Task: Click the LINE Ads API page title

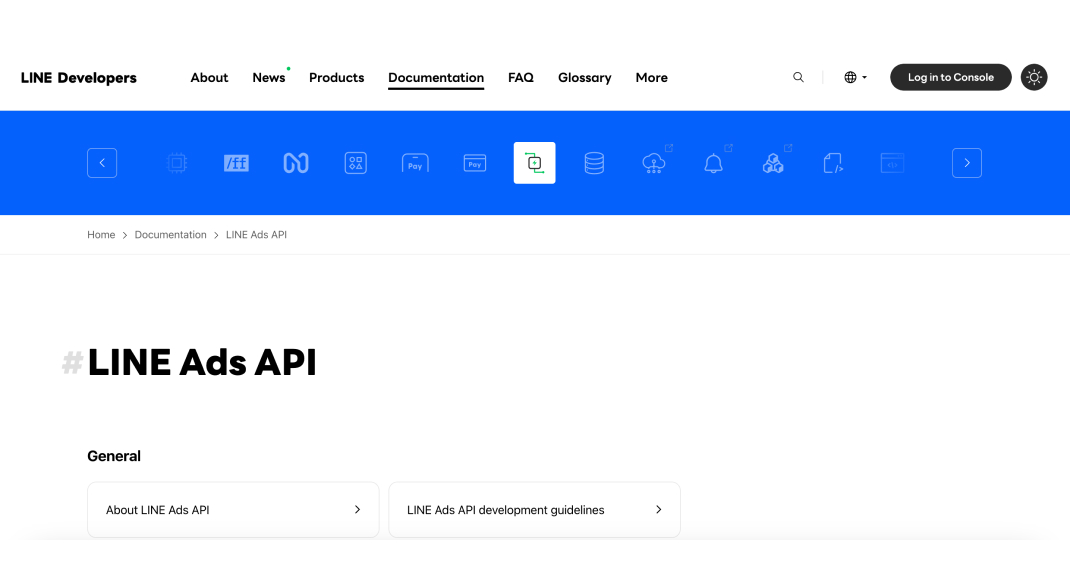Action: pyautogui.click(x=202, y=362)
